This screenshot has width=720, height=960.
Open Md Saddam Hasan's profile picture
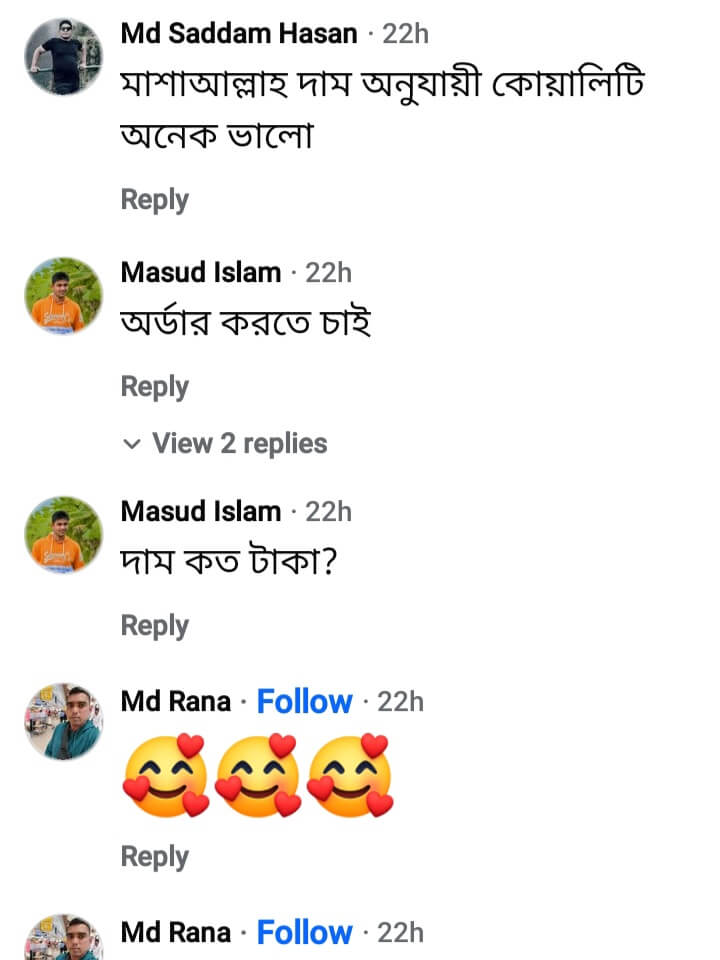coord(63,57)
